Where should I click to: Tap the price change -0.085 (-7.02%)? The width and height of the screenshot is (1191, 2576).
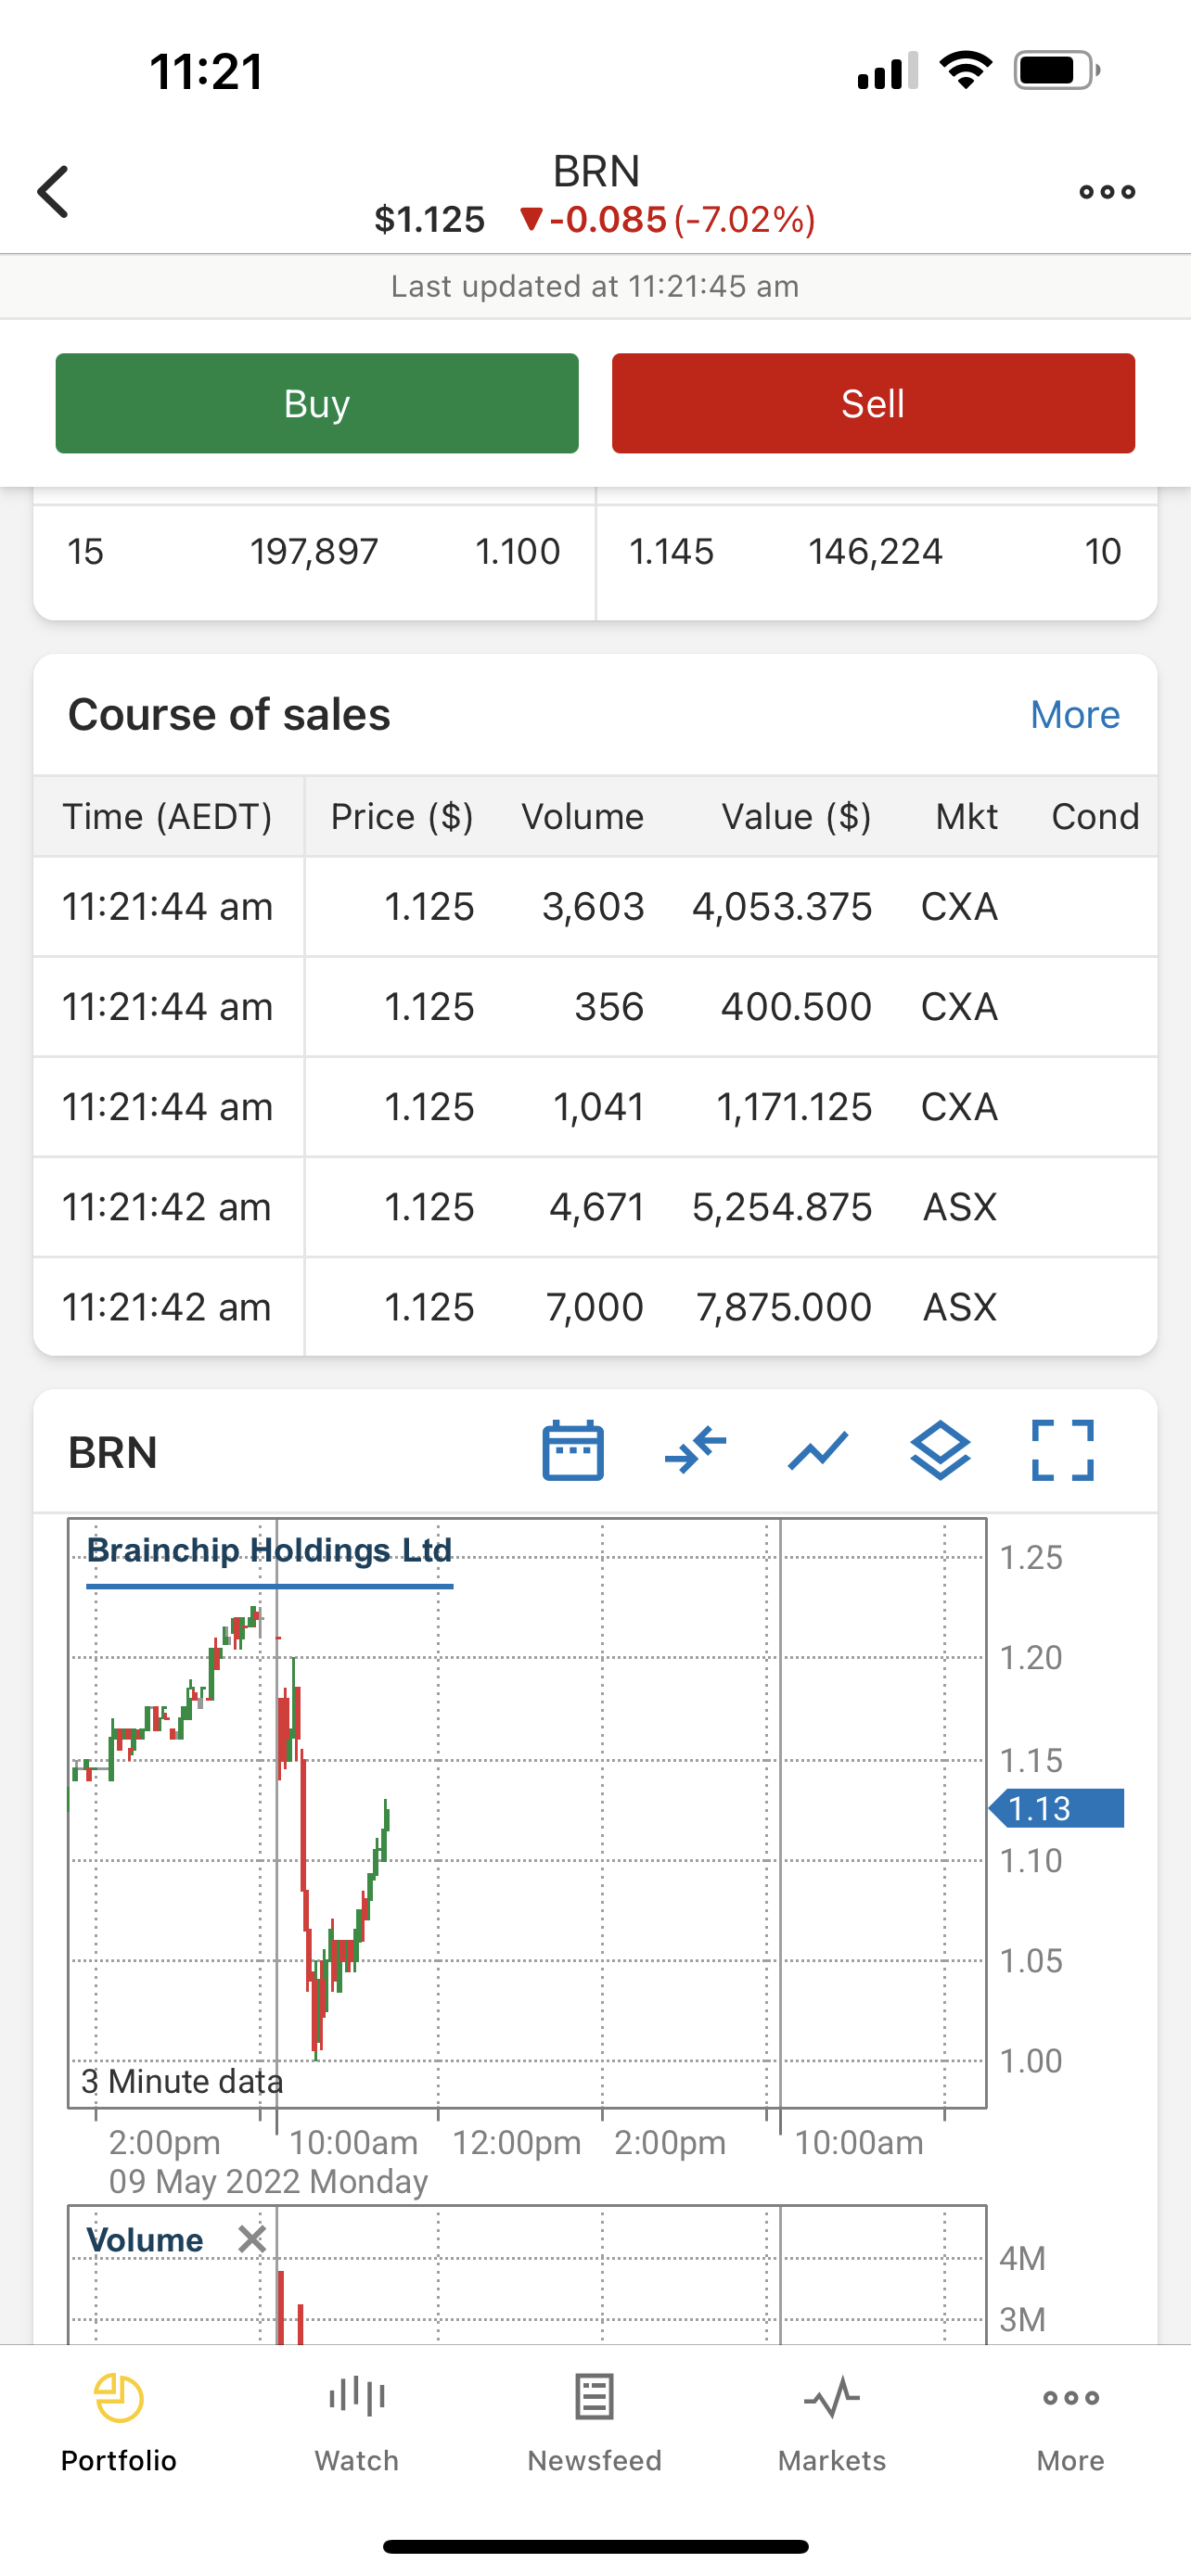click(668, 220)
